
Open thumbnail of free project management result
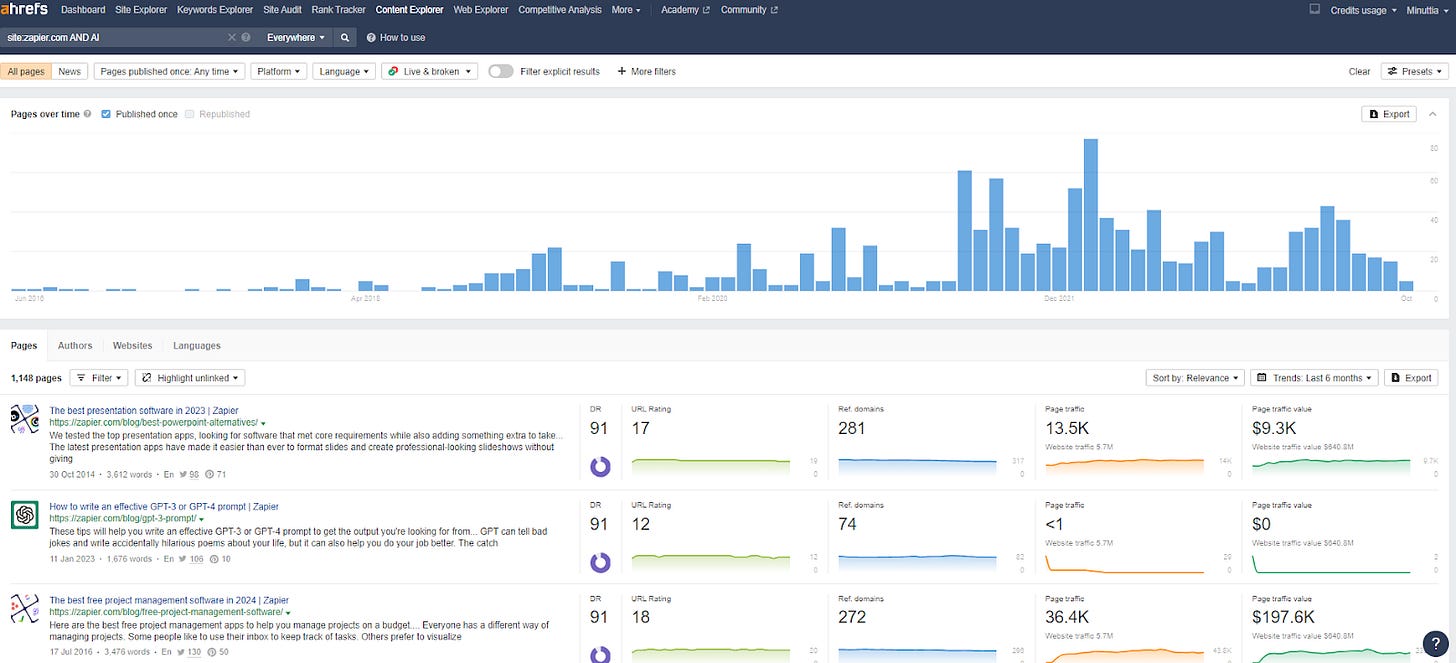point(25,608)
